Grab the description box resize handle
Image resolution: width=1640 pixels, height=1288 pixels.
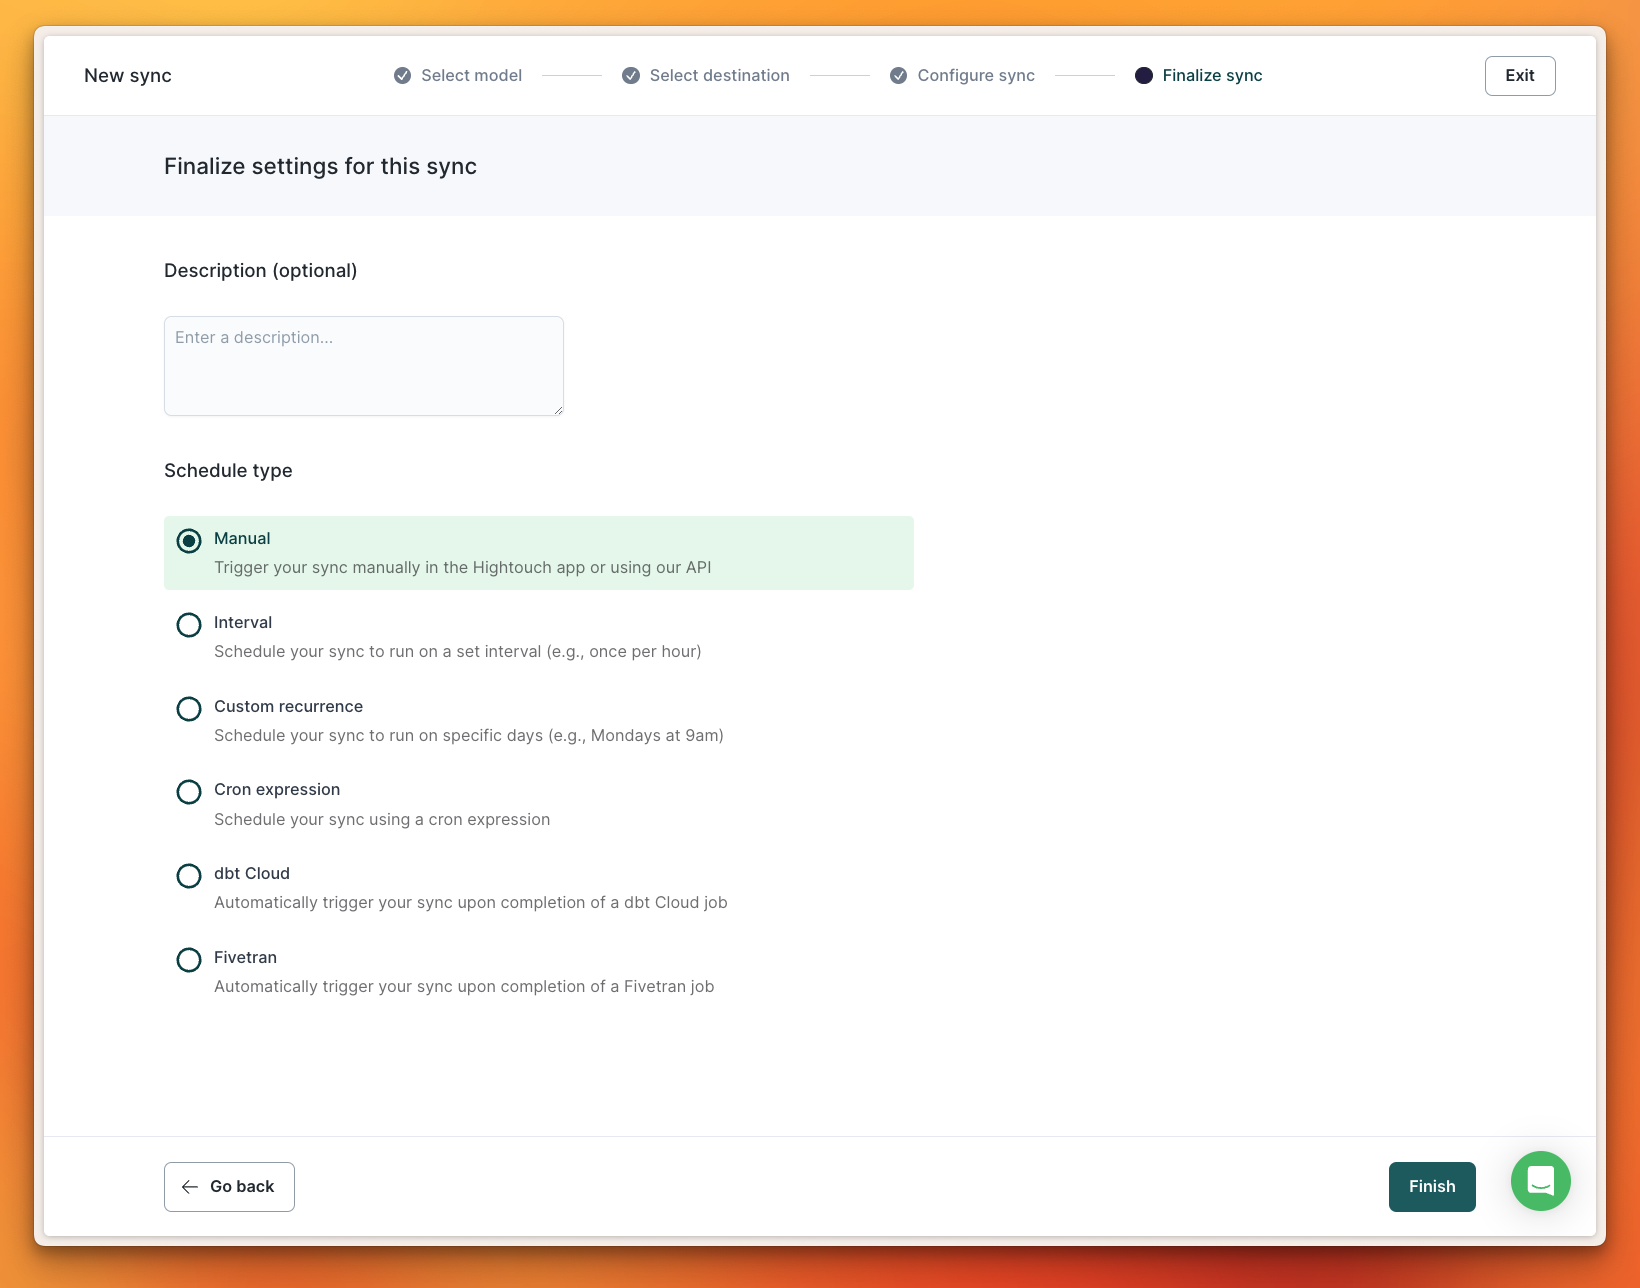click(x=558, y=410)
